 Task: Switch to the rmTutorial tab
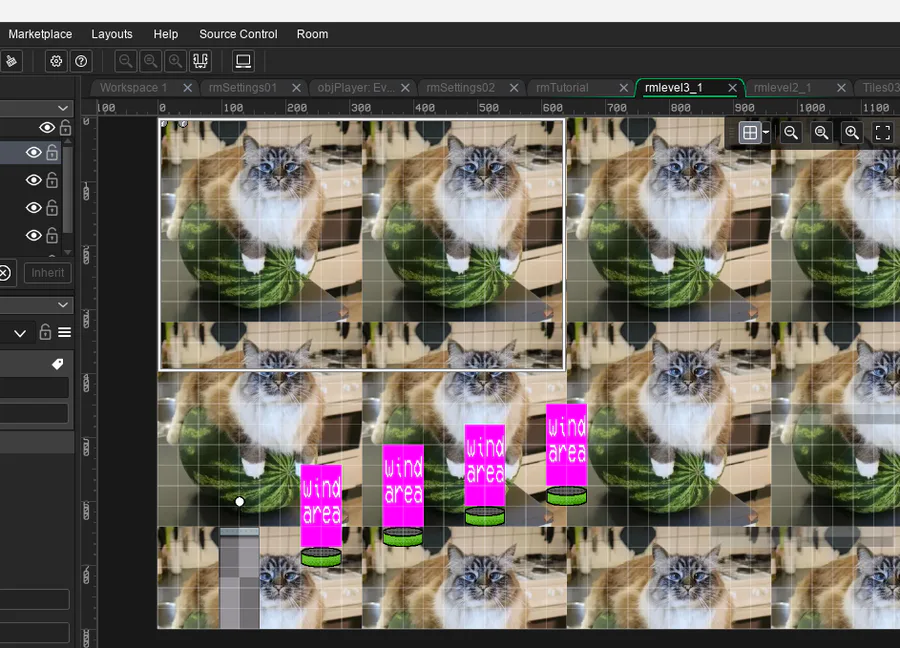562,88
